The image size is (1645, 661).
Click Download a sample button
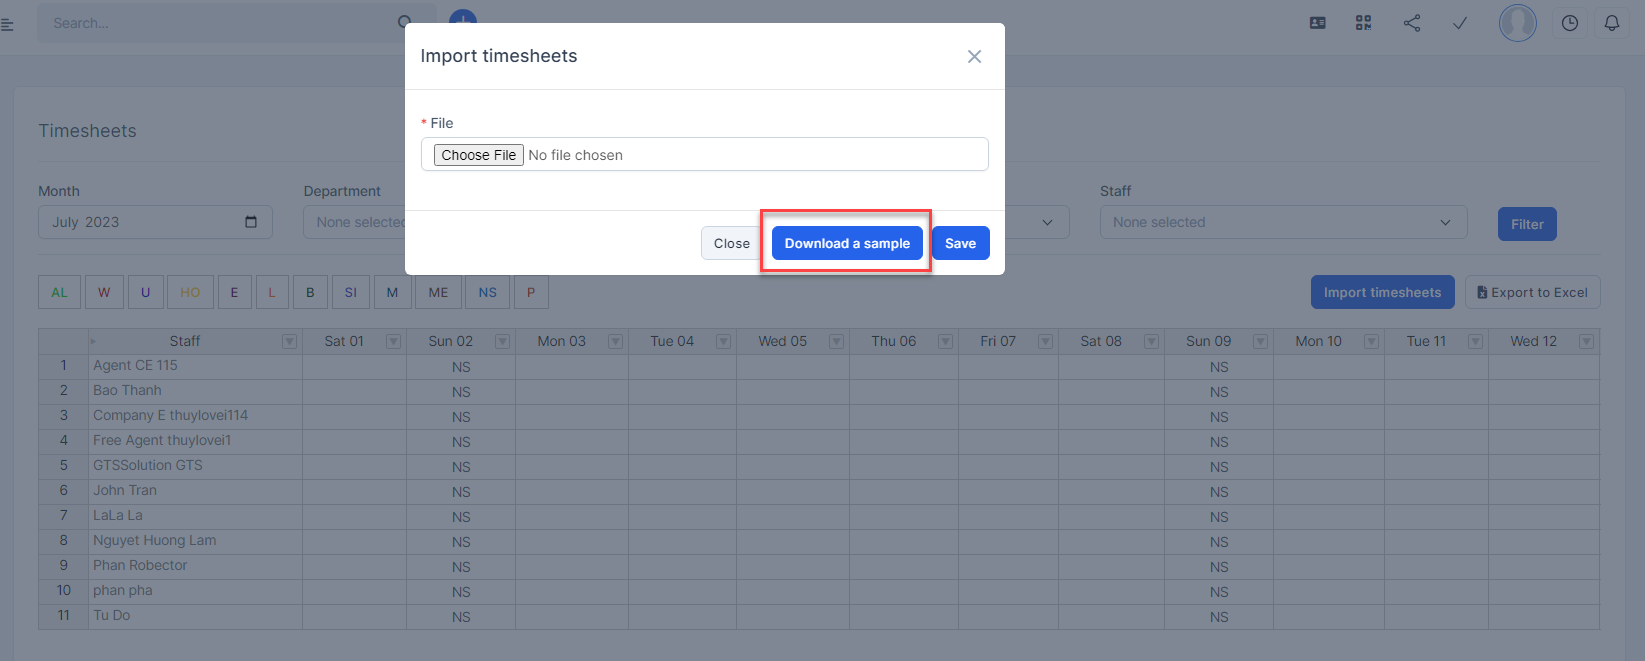tap(847, 243)
